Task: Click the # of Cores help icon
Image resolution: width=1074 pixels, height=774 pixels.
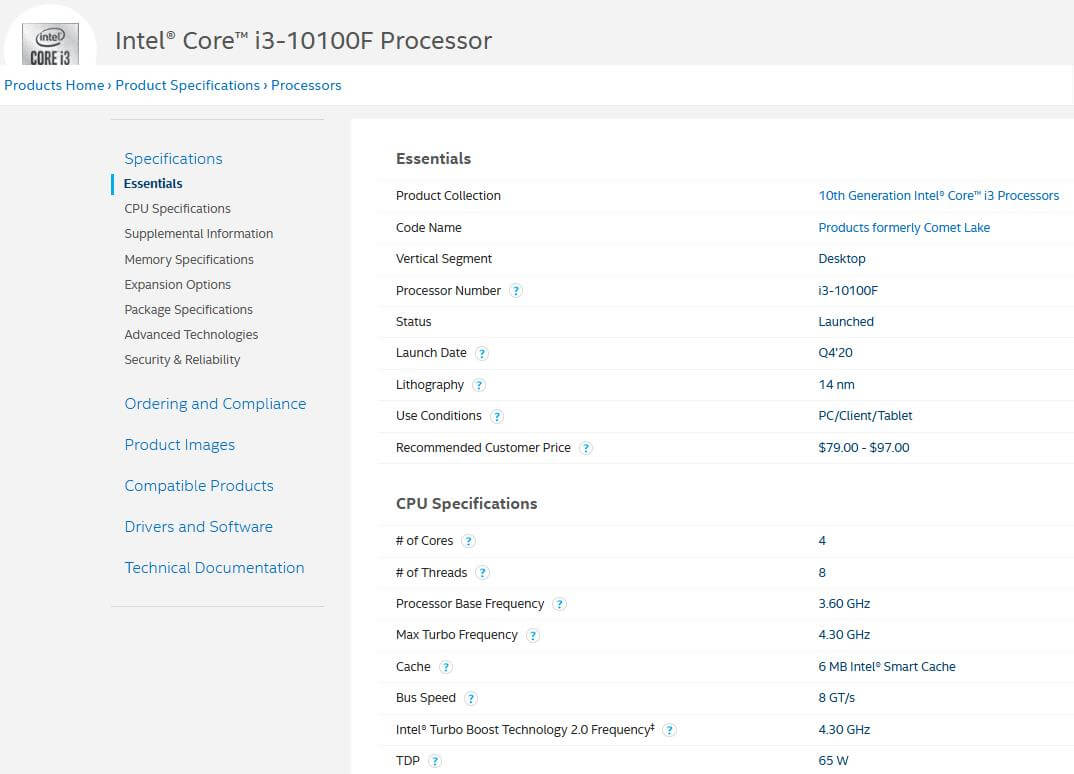Action: pyautogui.click(x=468, y=541)
